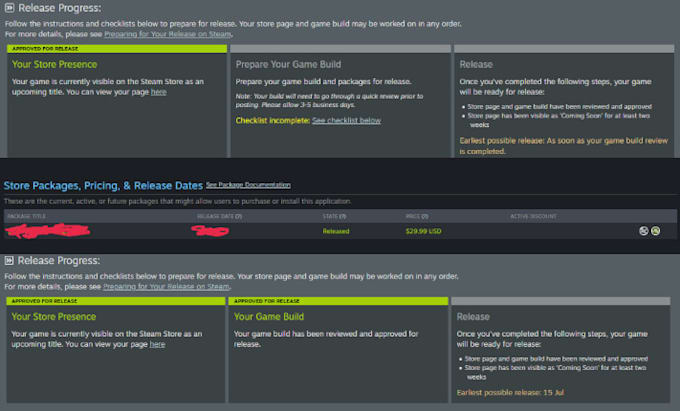Click the RELEASE DATE column header
The image size is (680, 411).
click(219, 216)
